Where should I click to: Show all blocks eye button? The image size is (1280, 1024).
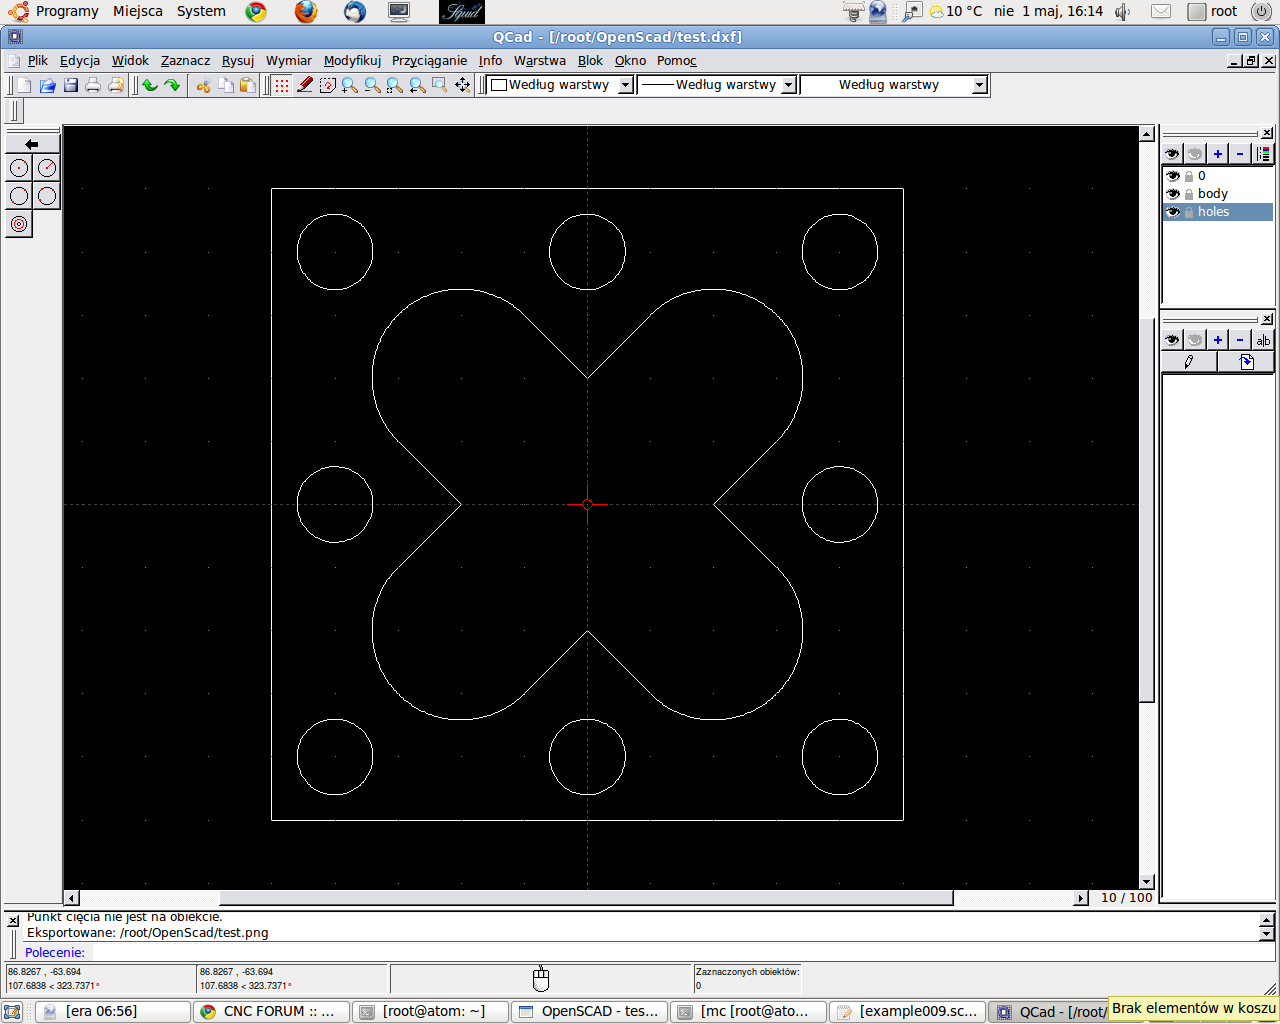coord(1172,340)
